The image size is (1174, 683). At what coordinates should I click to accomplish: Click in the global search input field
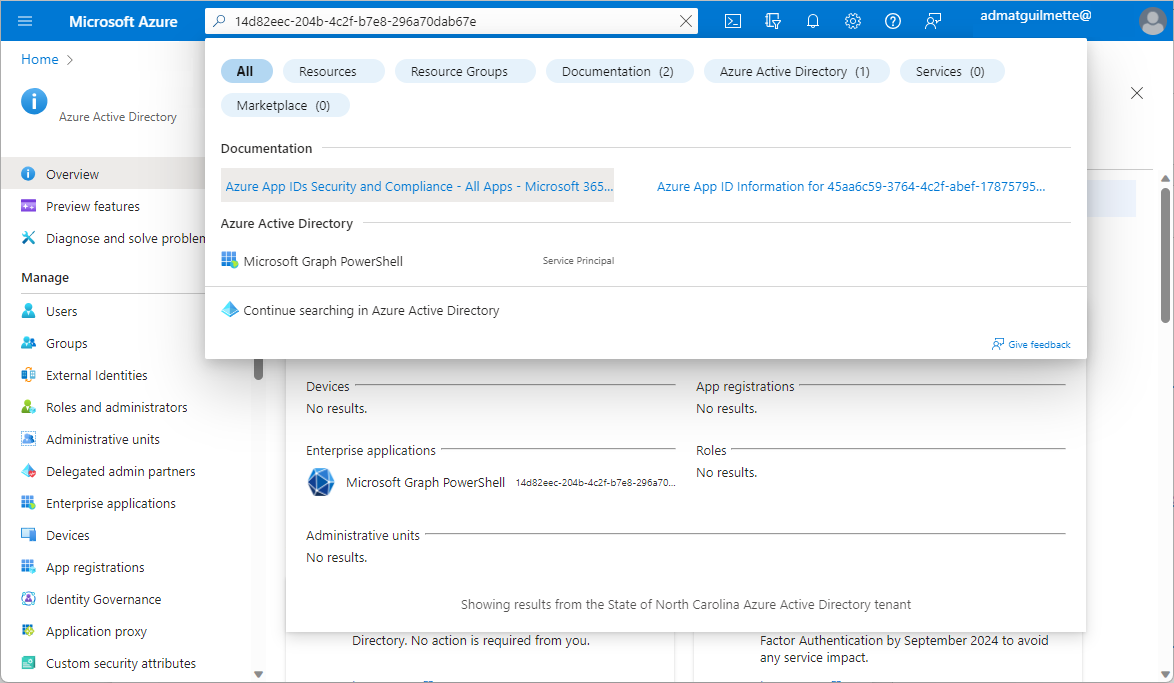tap(450, 21)
